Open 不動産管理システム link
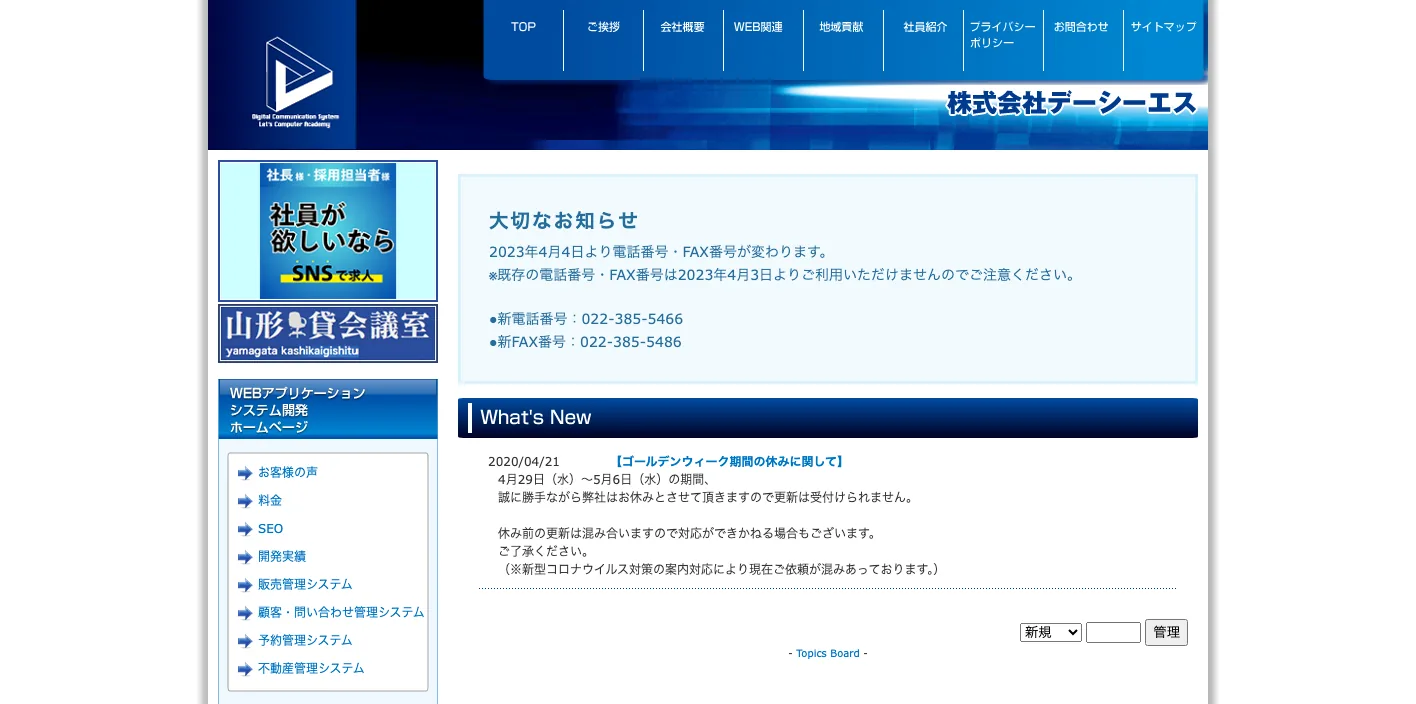The image size is (1416, 704). pyautogui.click(x=311, y=668)
